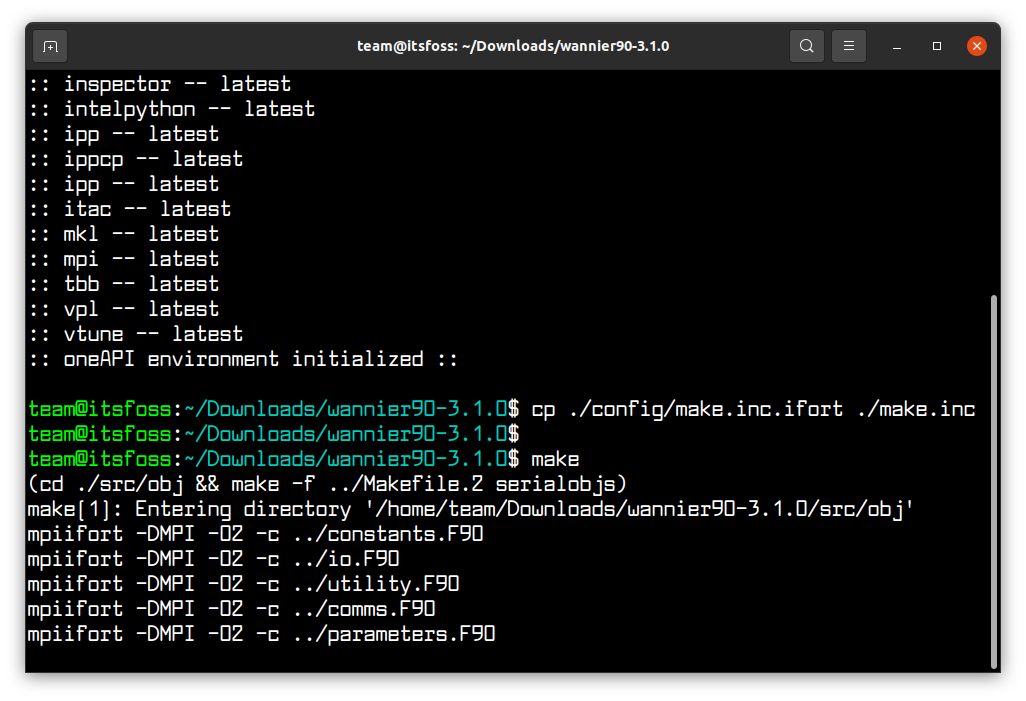Viewport: 1026px width, 701px height.
Task: Click the filename ../parameters.F90
Action: (393, 633)
